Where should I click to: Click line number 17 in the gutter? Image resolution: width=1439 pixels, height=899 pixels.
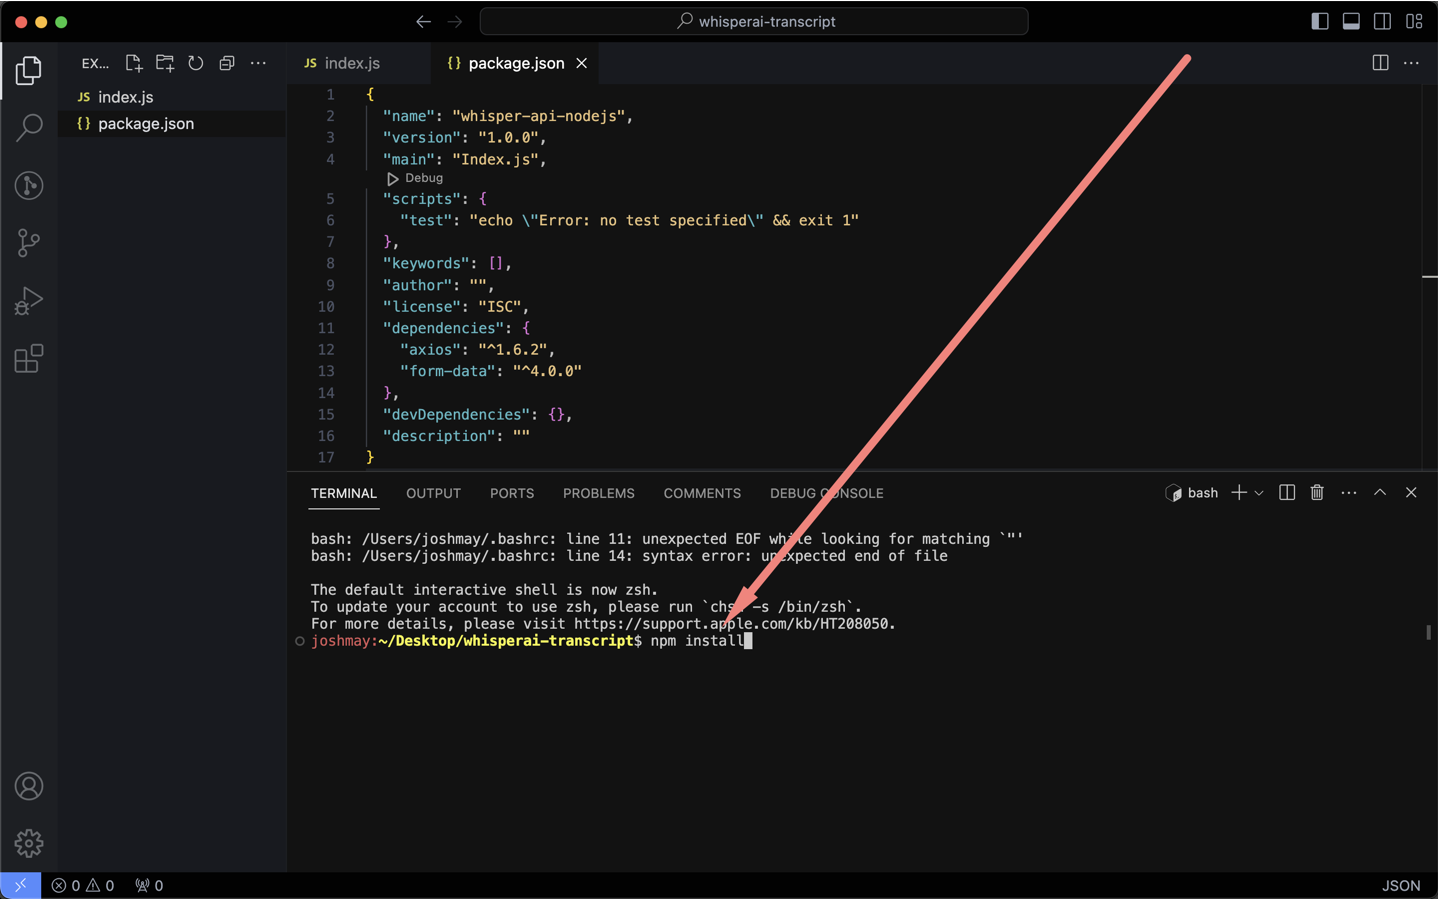pos(326,458)
